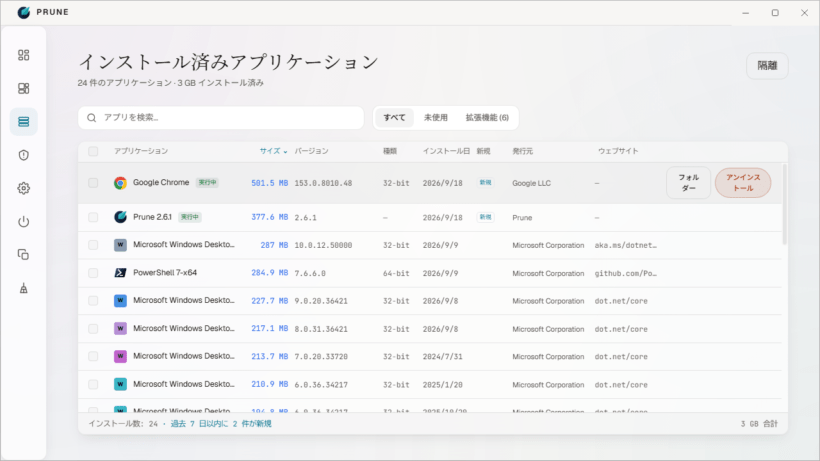
Task: Open the second sidebar widgets icon
Action: click(24, 88)
